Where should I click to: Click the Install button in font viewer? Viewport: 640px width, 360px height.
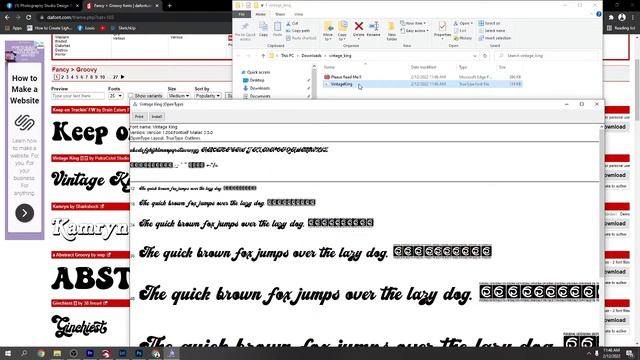tap(157, 117)
